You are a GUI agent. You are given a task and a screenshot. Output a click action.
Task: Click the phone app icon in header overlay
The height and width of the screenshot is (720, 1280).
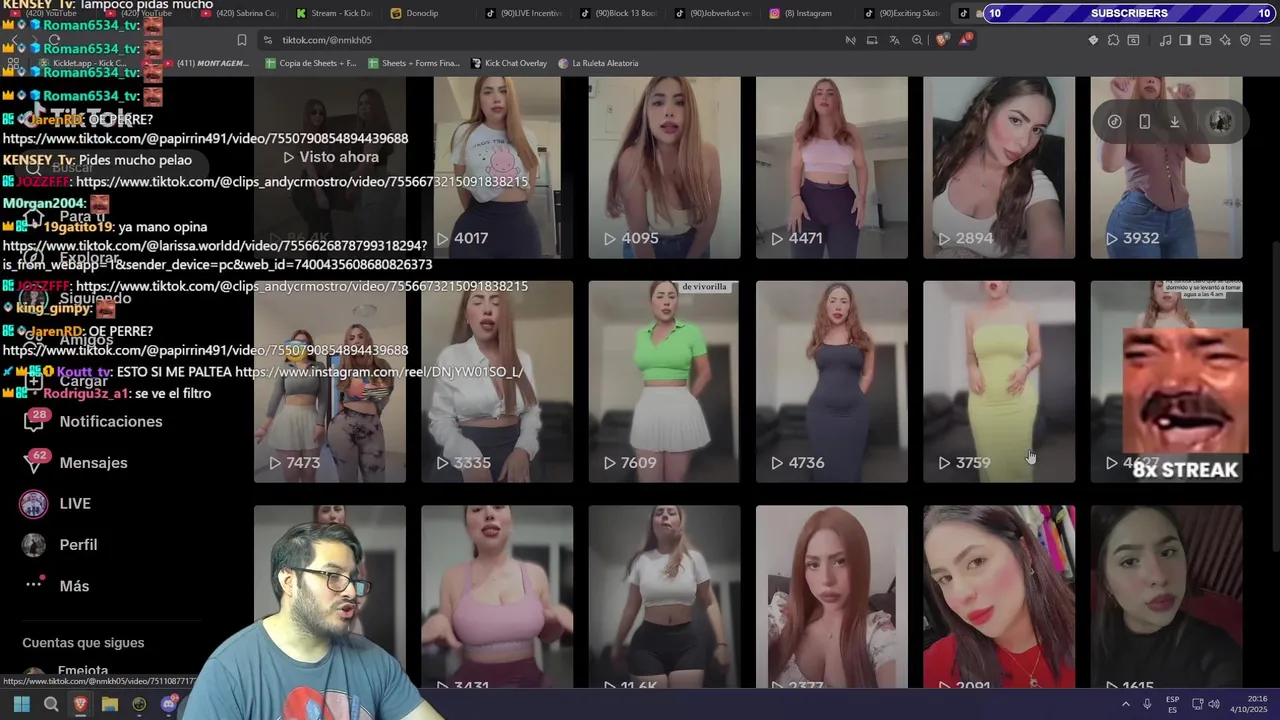[x=1144, y=121]
